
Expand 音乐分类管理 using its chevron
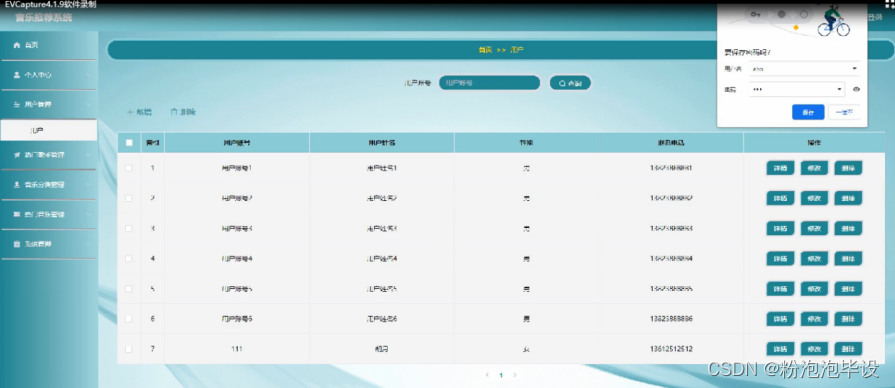88,185
